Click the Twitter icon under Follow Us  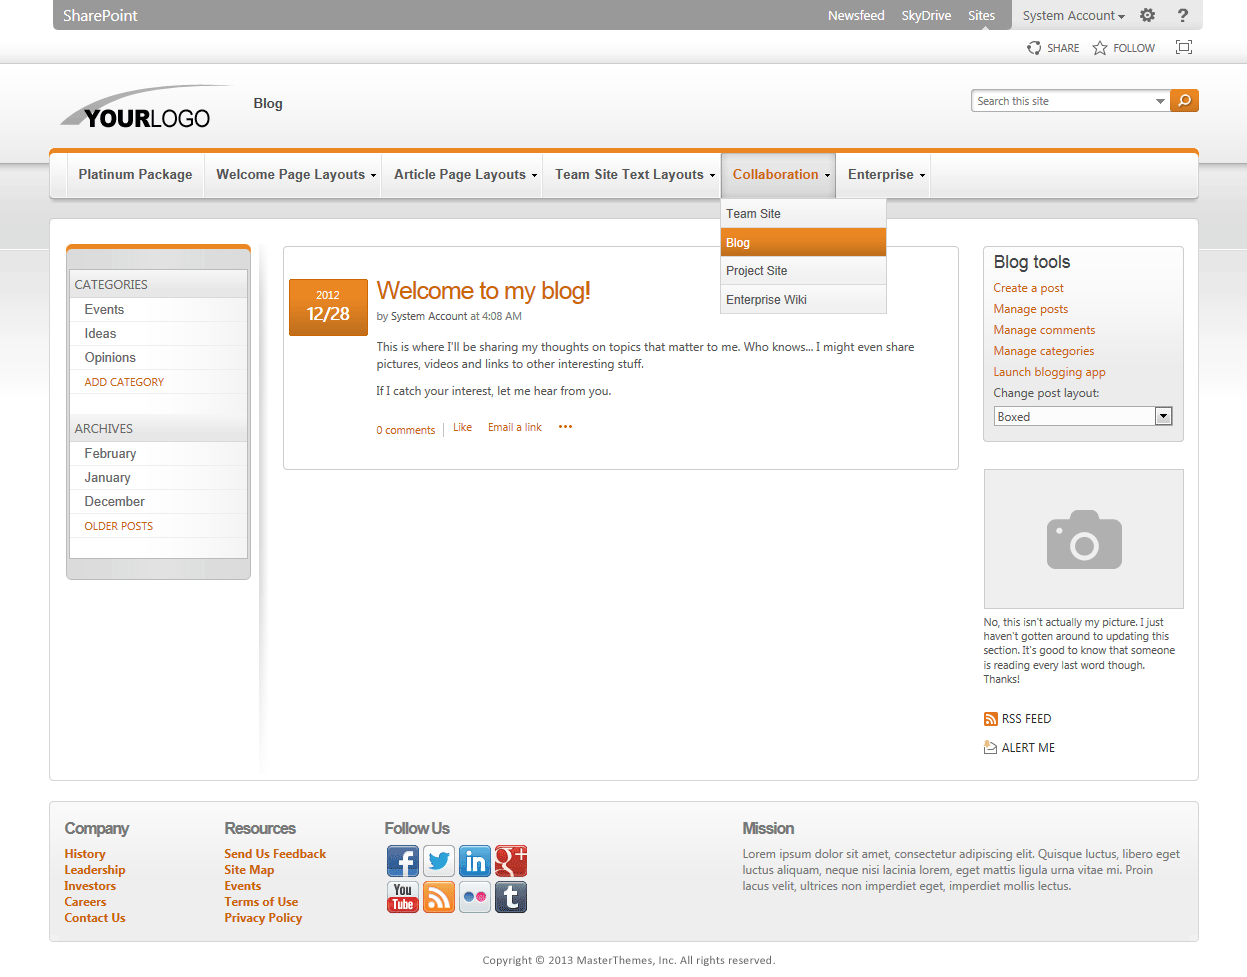tap(439, 861)
